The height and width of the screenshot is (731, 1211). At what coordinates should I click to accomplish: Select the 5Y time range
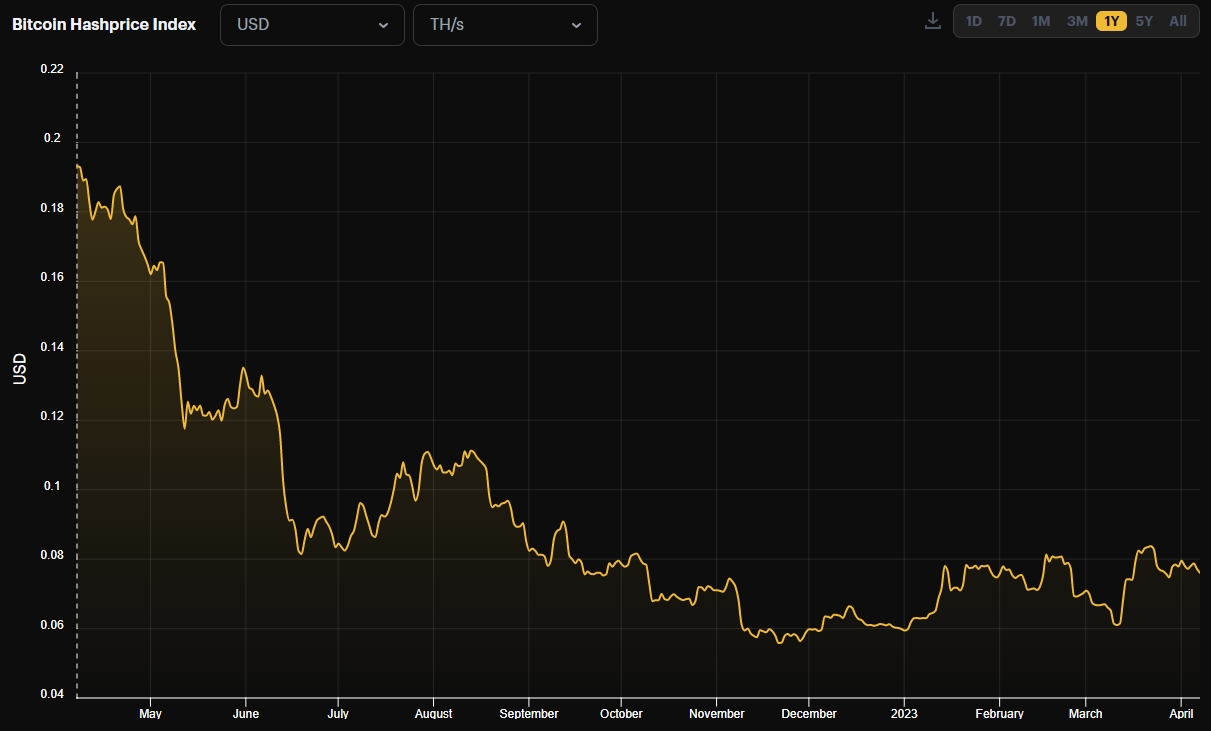click(x=1144, y=21)
